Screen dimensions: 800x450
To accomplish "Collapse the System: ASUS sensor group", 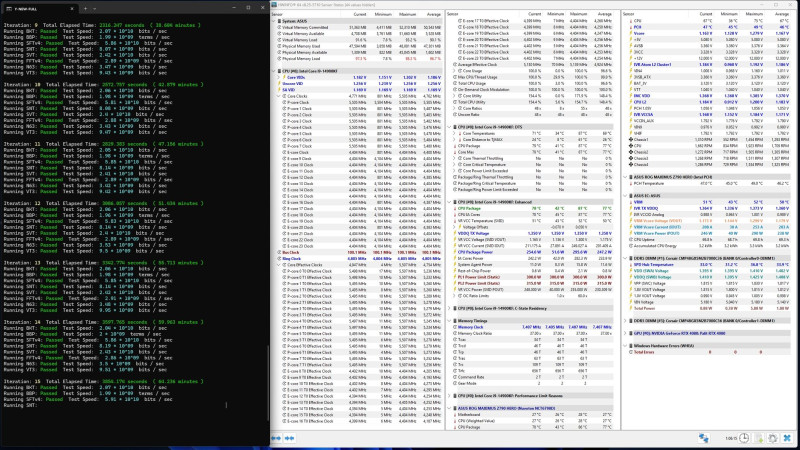I will click(x=274, y=21).
